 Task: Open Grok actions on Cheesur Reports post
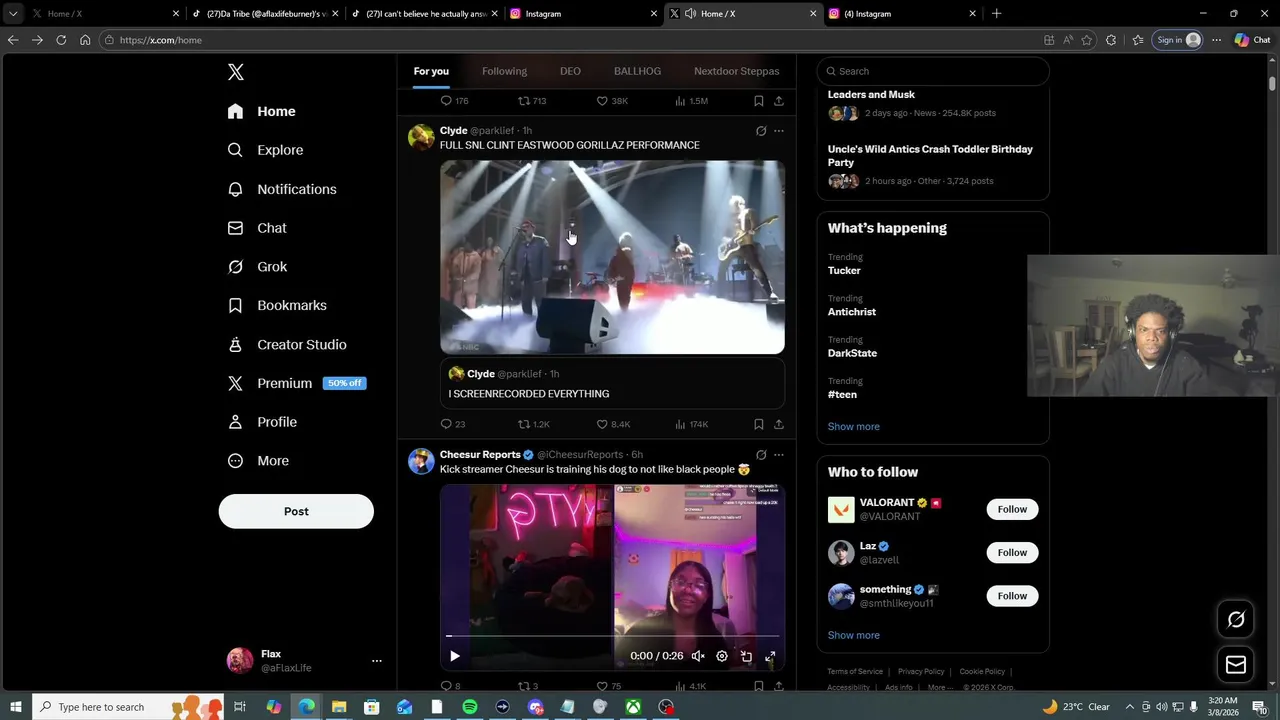[761, 455]
